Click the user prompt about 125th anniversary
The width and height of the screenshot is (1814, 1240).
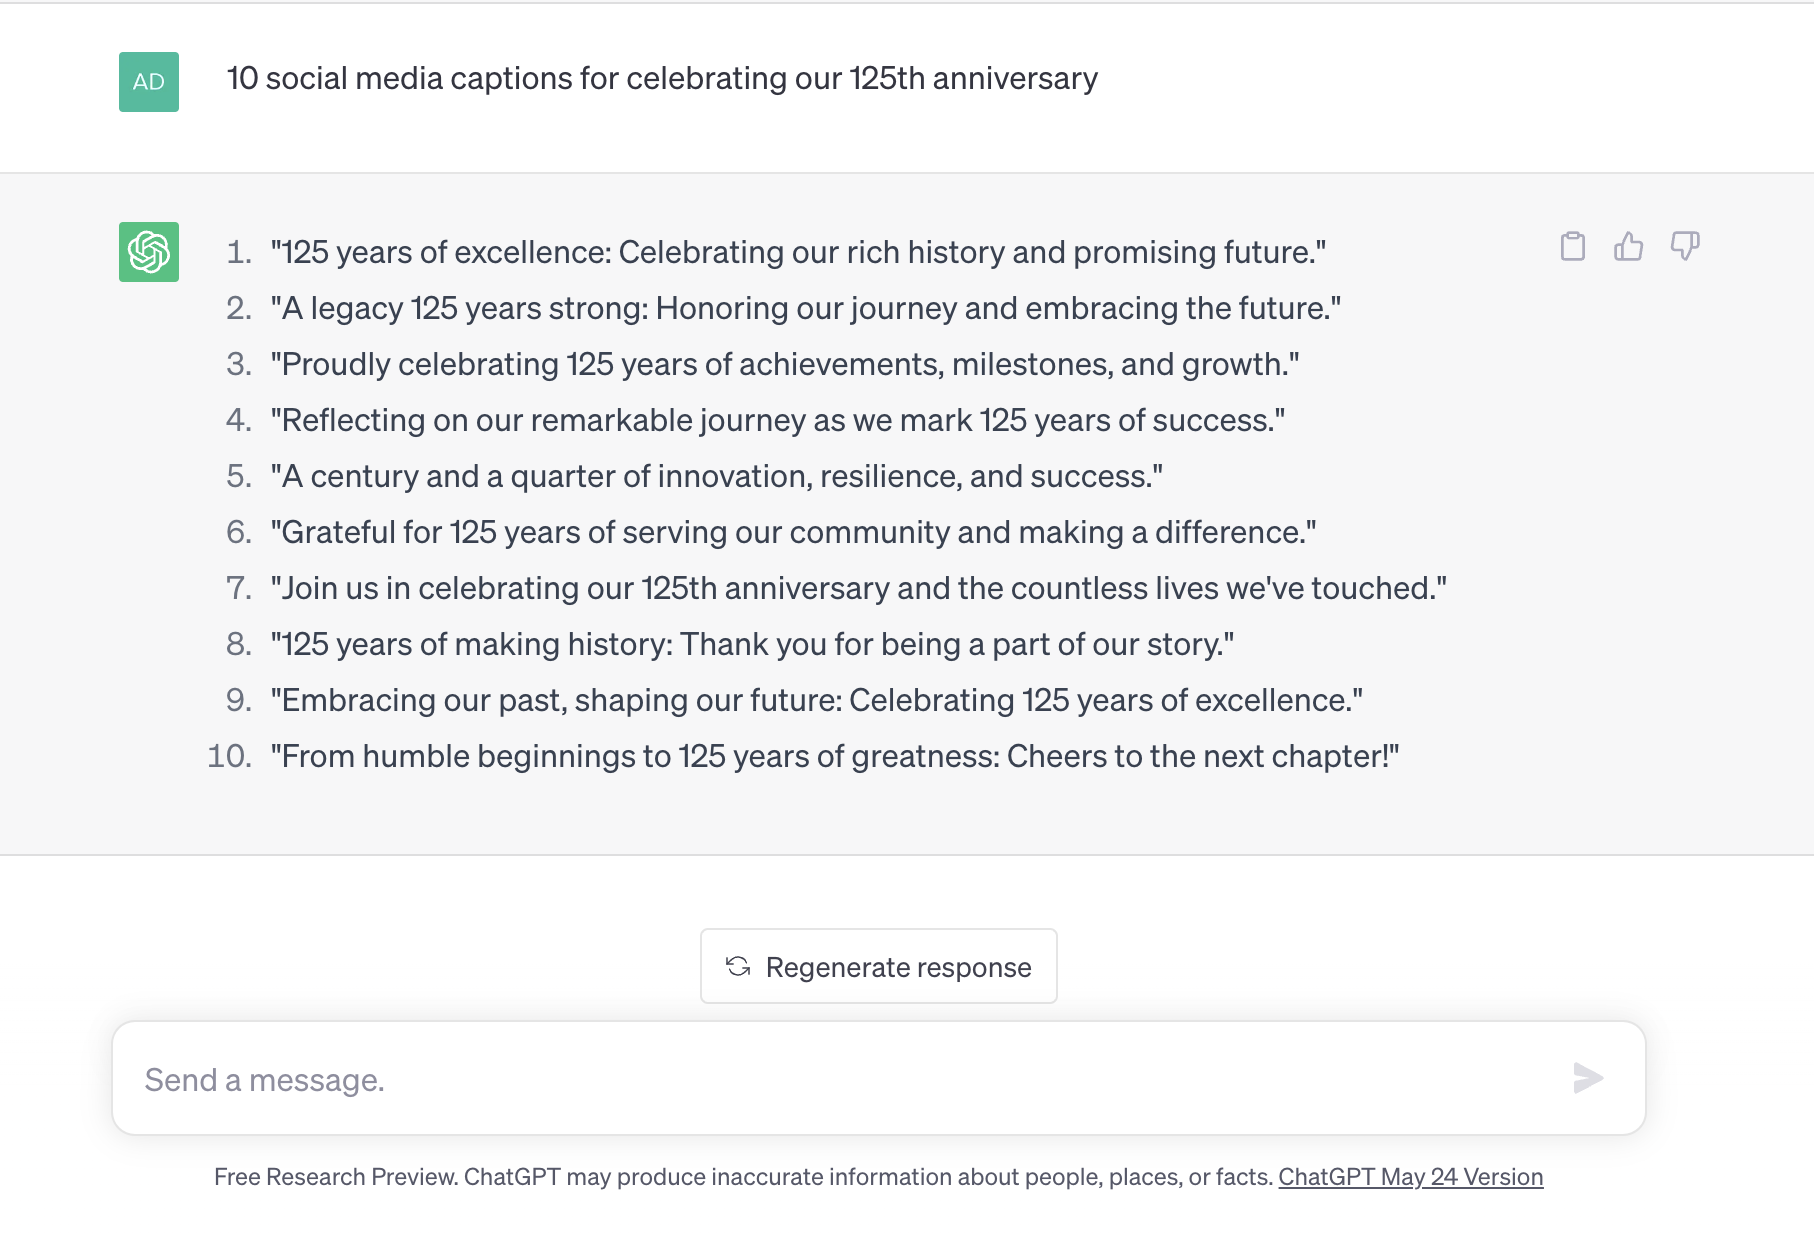point(662,79)
